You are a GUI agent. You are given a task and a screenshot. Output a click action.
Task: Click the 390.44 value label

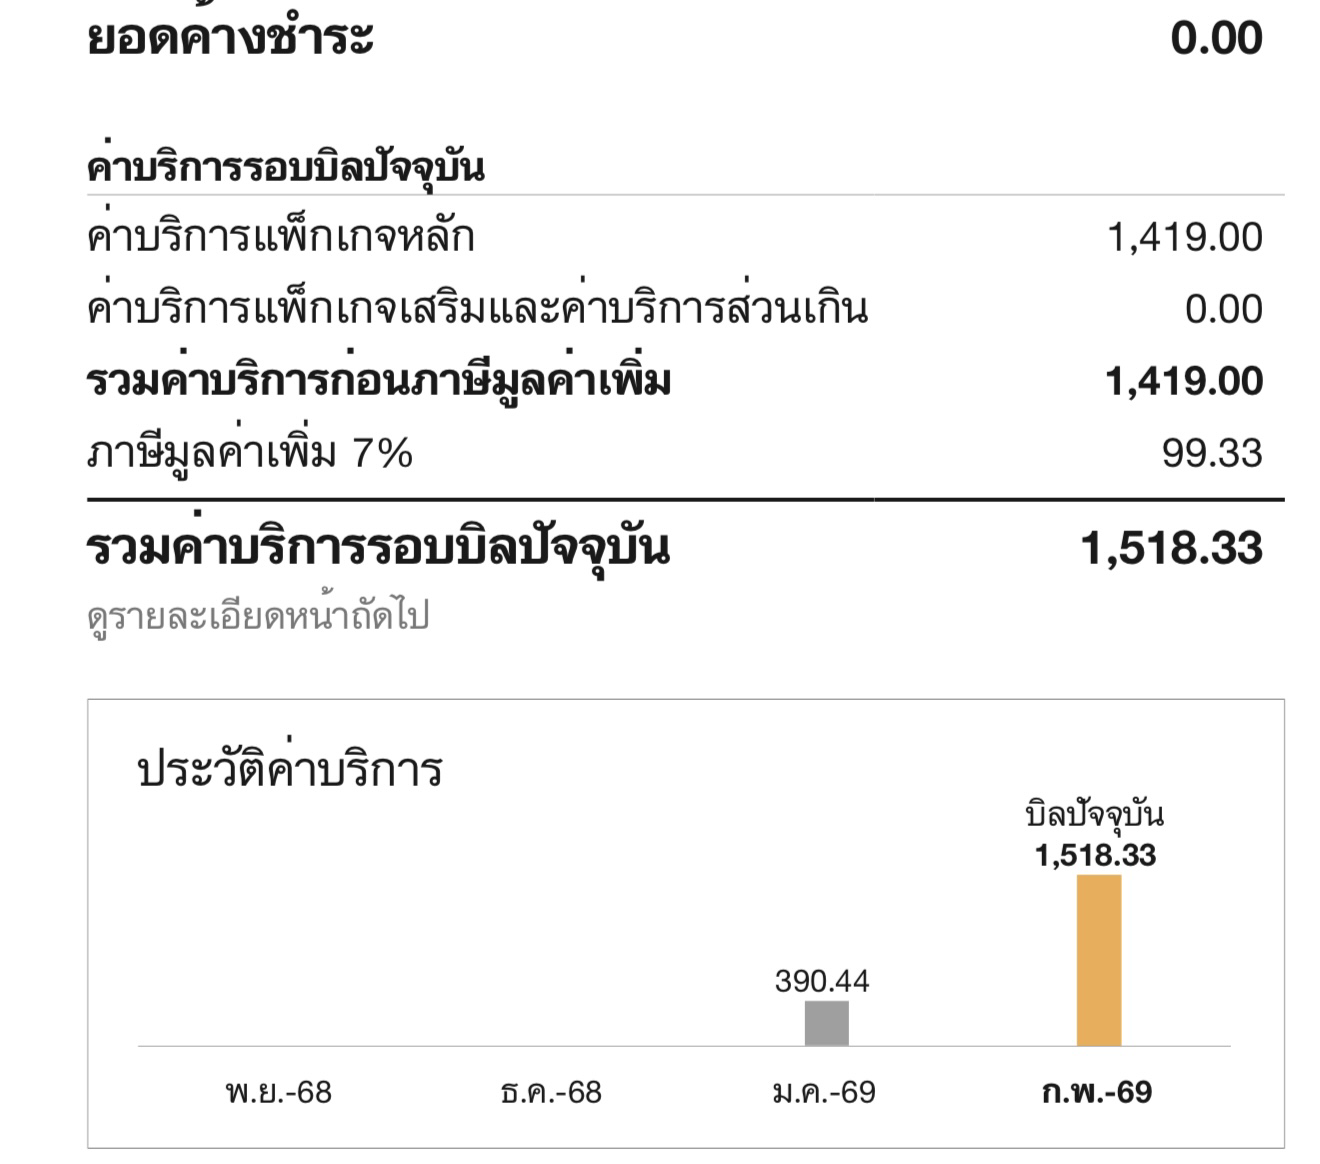coord(822,981)
